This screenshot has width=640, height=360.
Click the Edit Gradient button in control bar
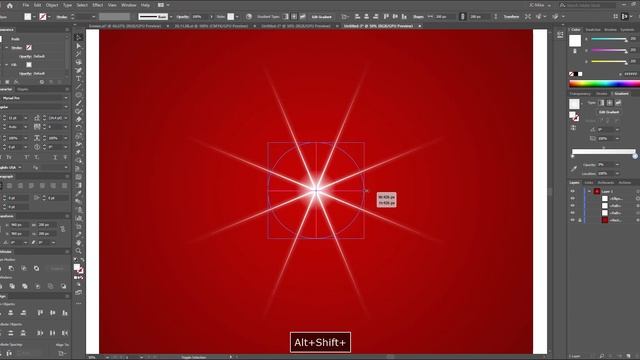(x=322, y=17)
